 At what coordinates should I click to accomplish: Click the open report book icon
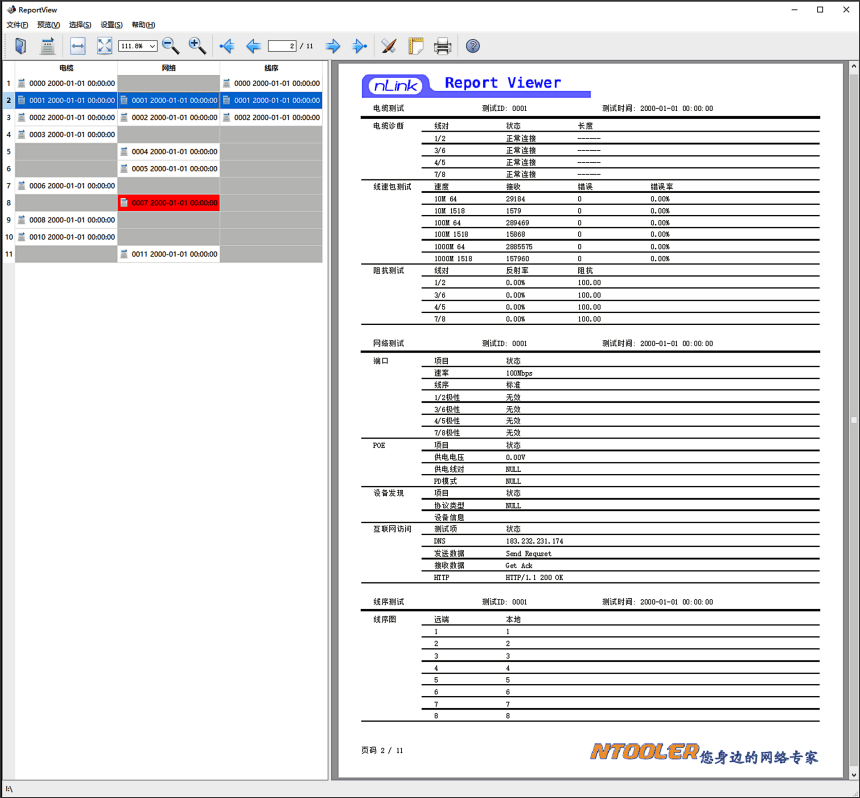[x=20, y=46]
